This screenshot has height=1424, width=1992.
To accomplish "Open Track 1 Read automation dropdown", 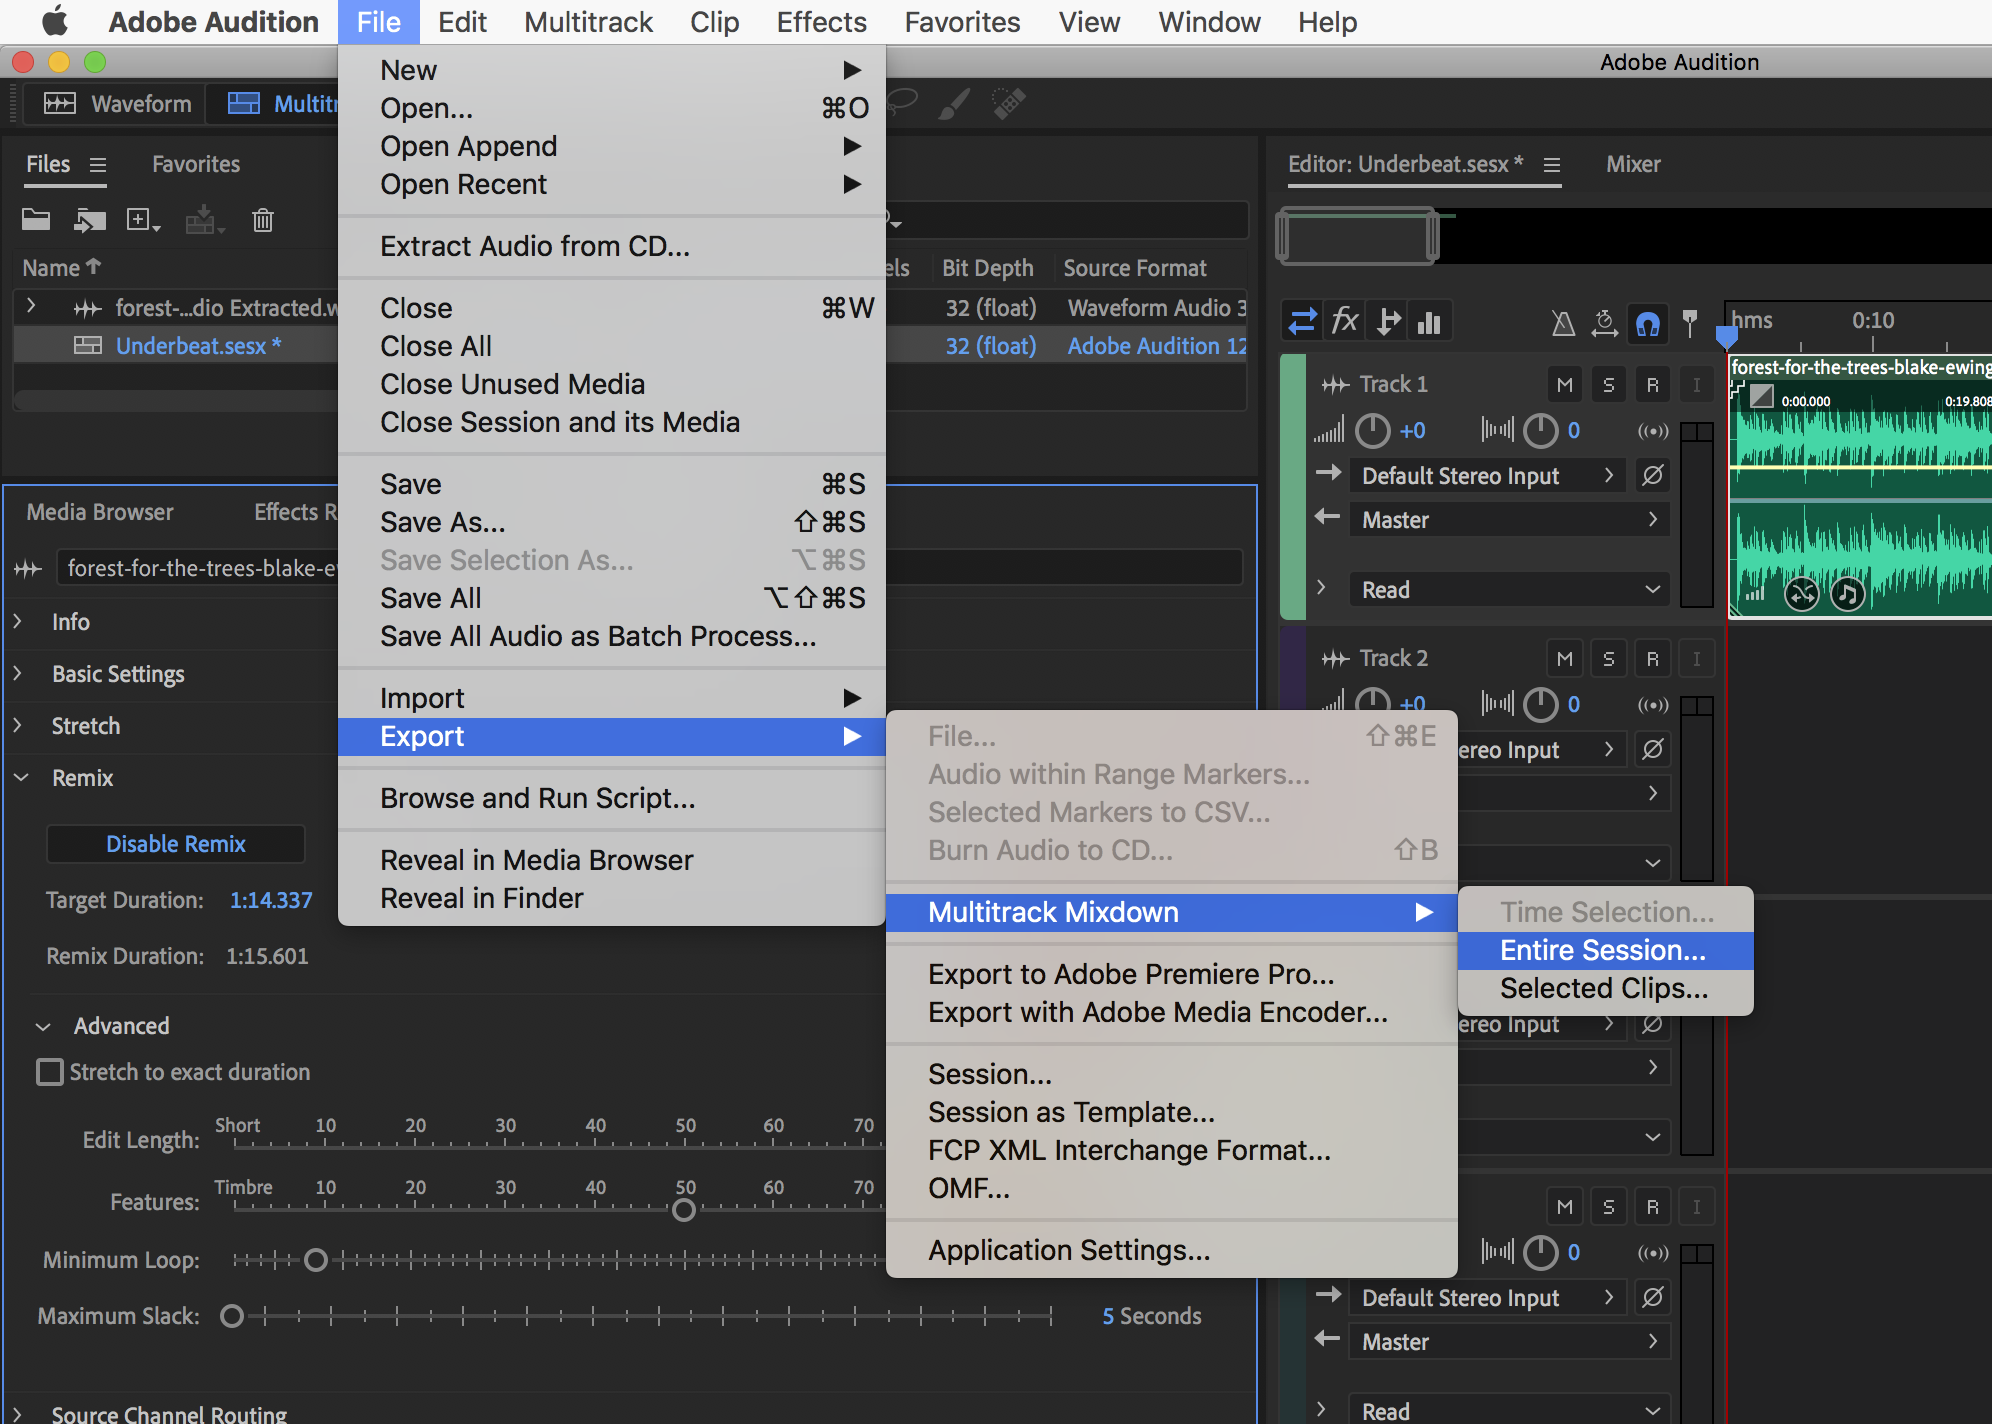I will [x=1509, y=590].
